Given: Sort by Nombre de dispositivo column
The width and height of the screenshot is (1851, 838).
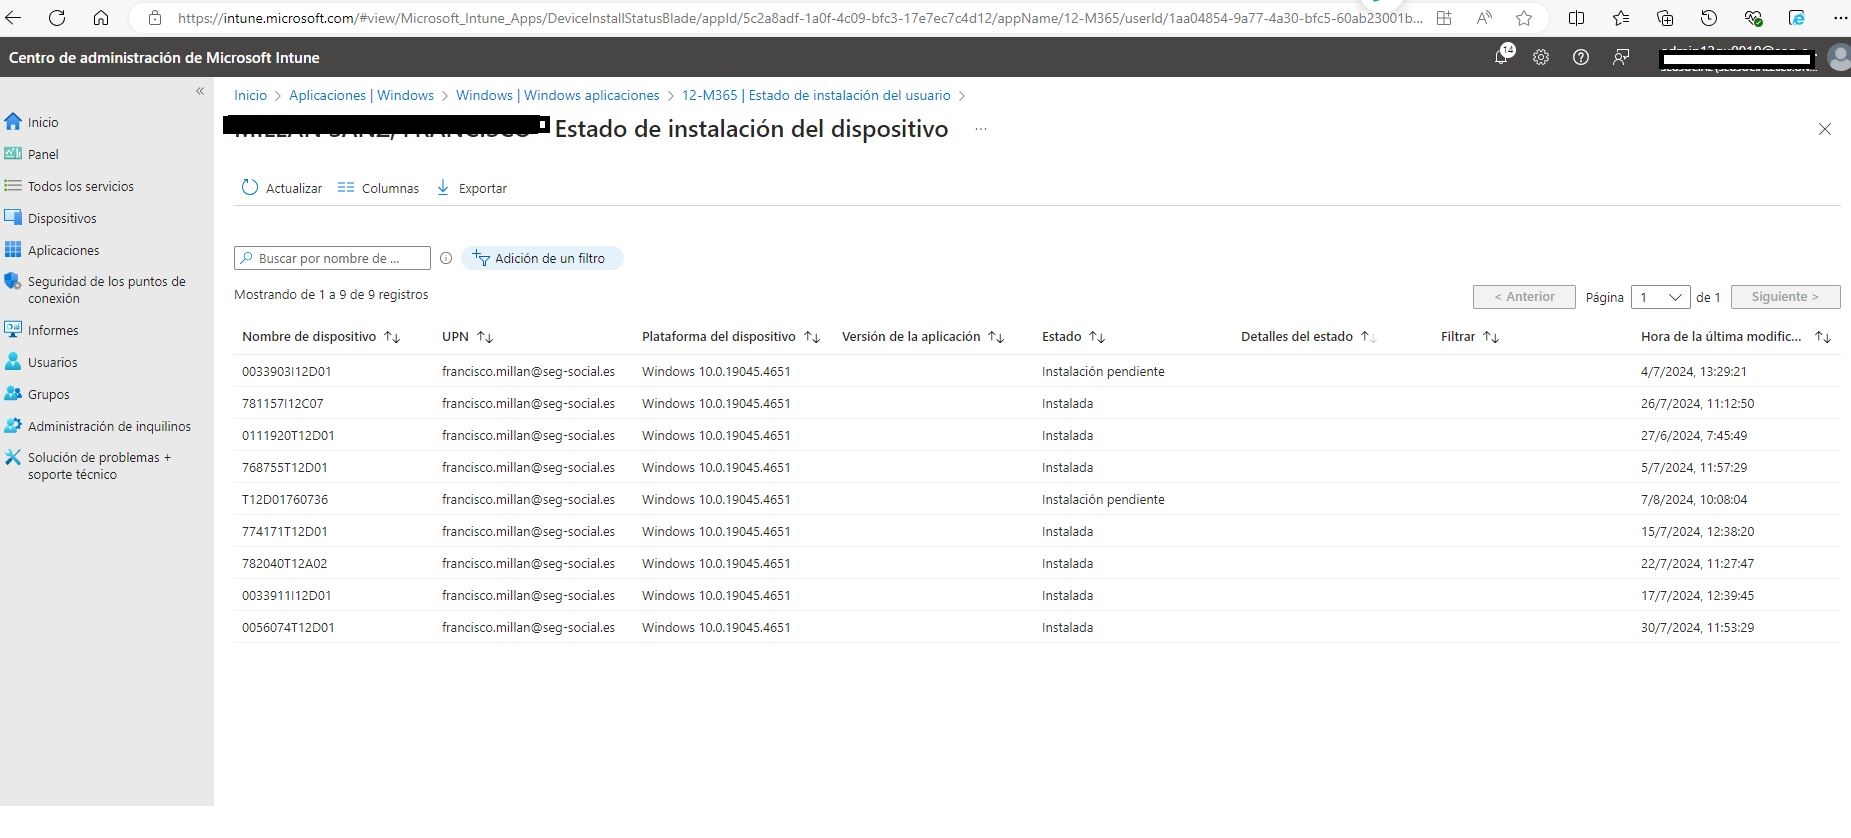Looking at the screenshot, I should click(321, 337).
